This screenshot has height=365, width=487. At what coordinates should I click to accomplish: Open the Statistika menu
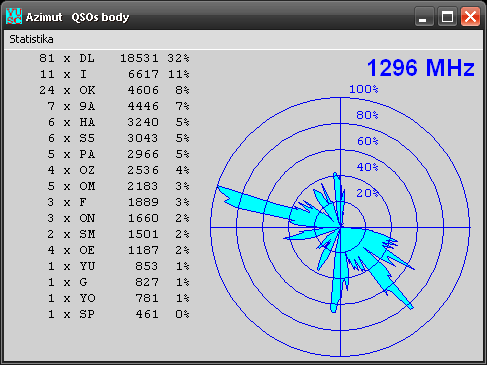pyautogui.click(x=31, y=39)
